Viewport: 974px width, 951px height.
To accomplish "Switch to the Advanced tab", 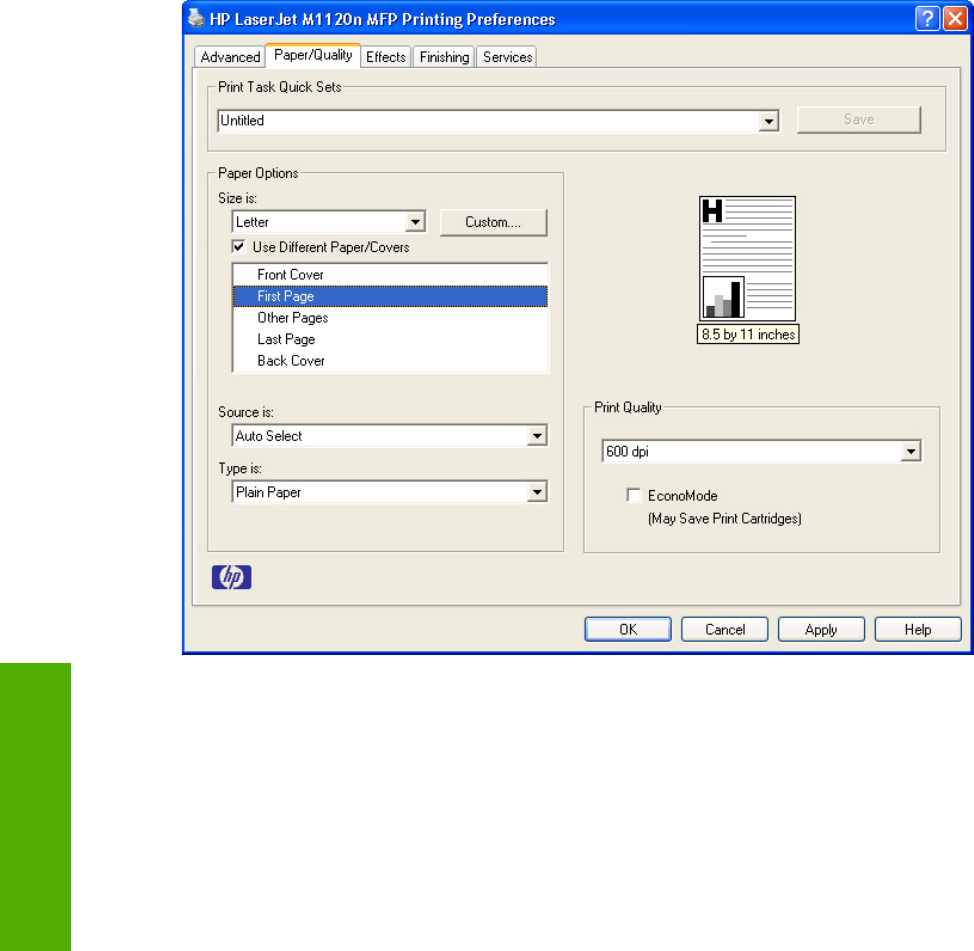I will point(230,57).
